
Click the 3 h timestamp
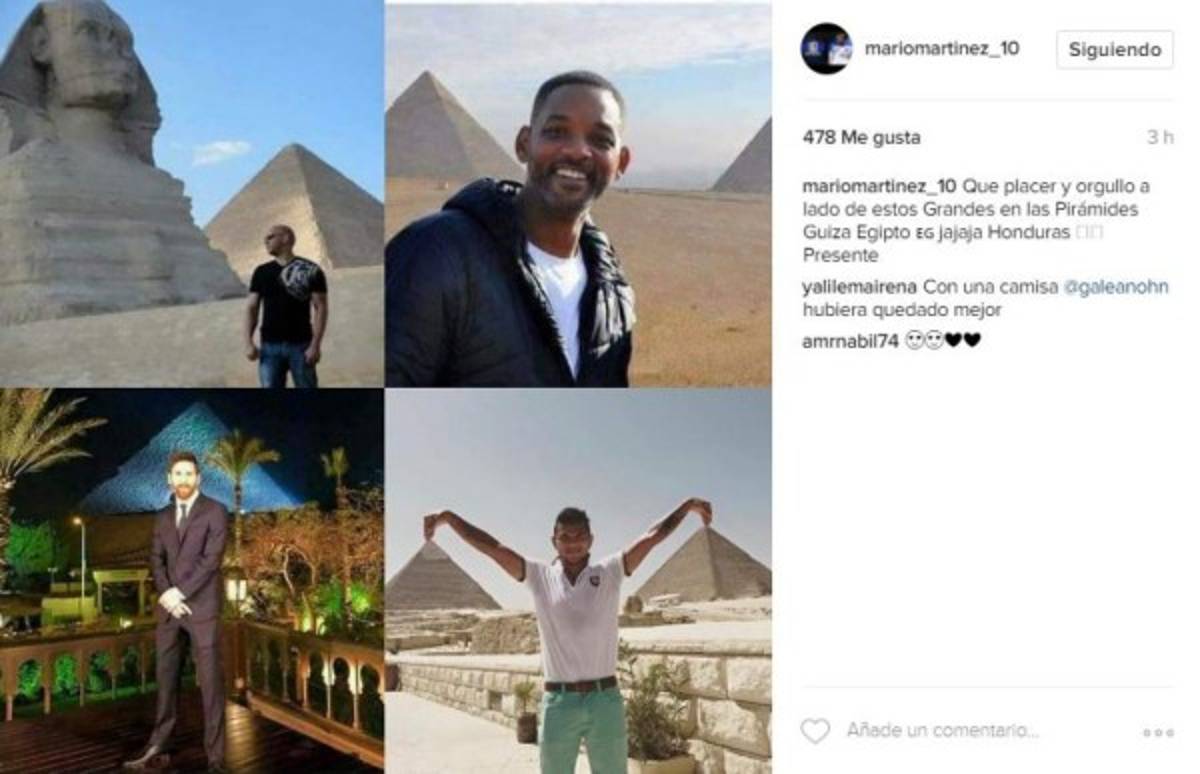point(1160,138)
